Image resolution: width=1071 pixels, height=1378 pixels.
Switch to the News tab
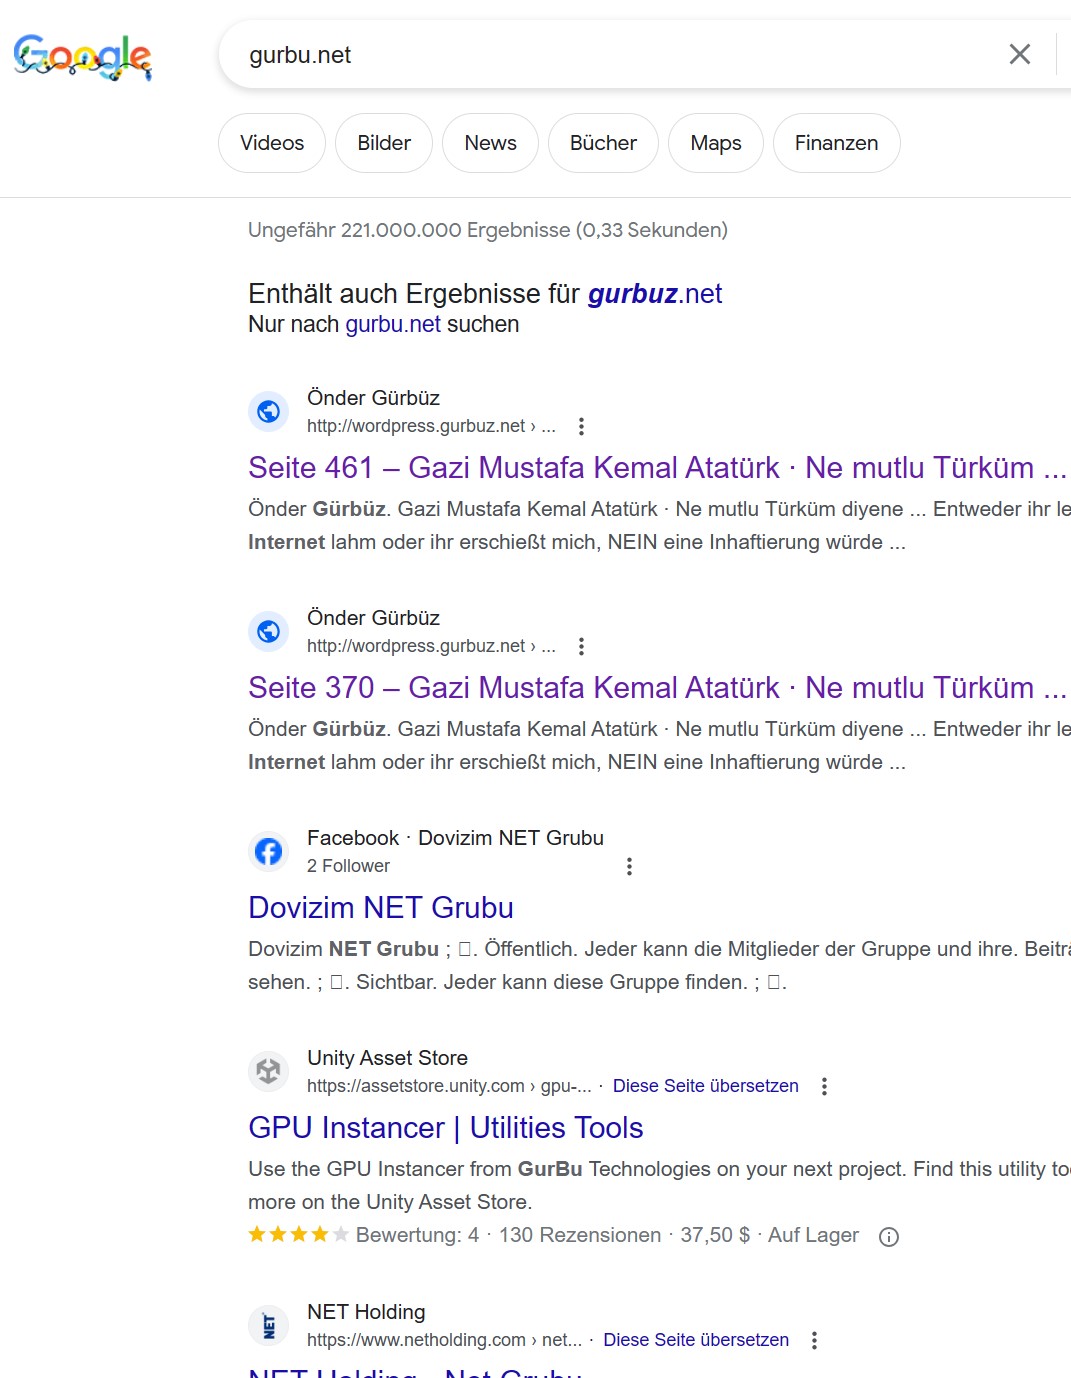(490, 143)
